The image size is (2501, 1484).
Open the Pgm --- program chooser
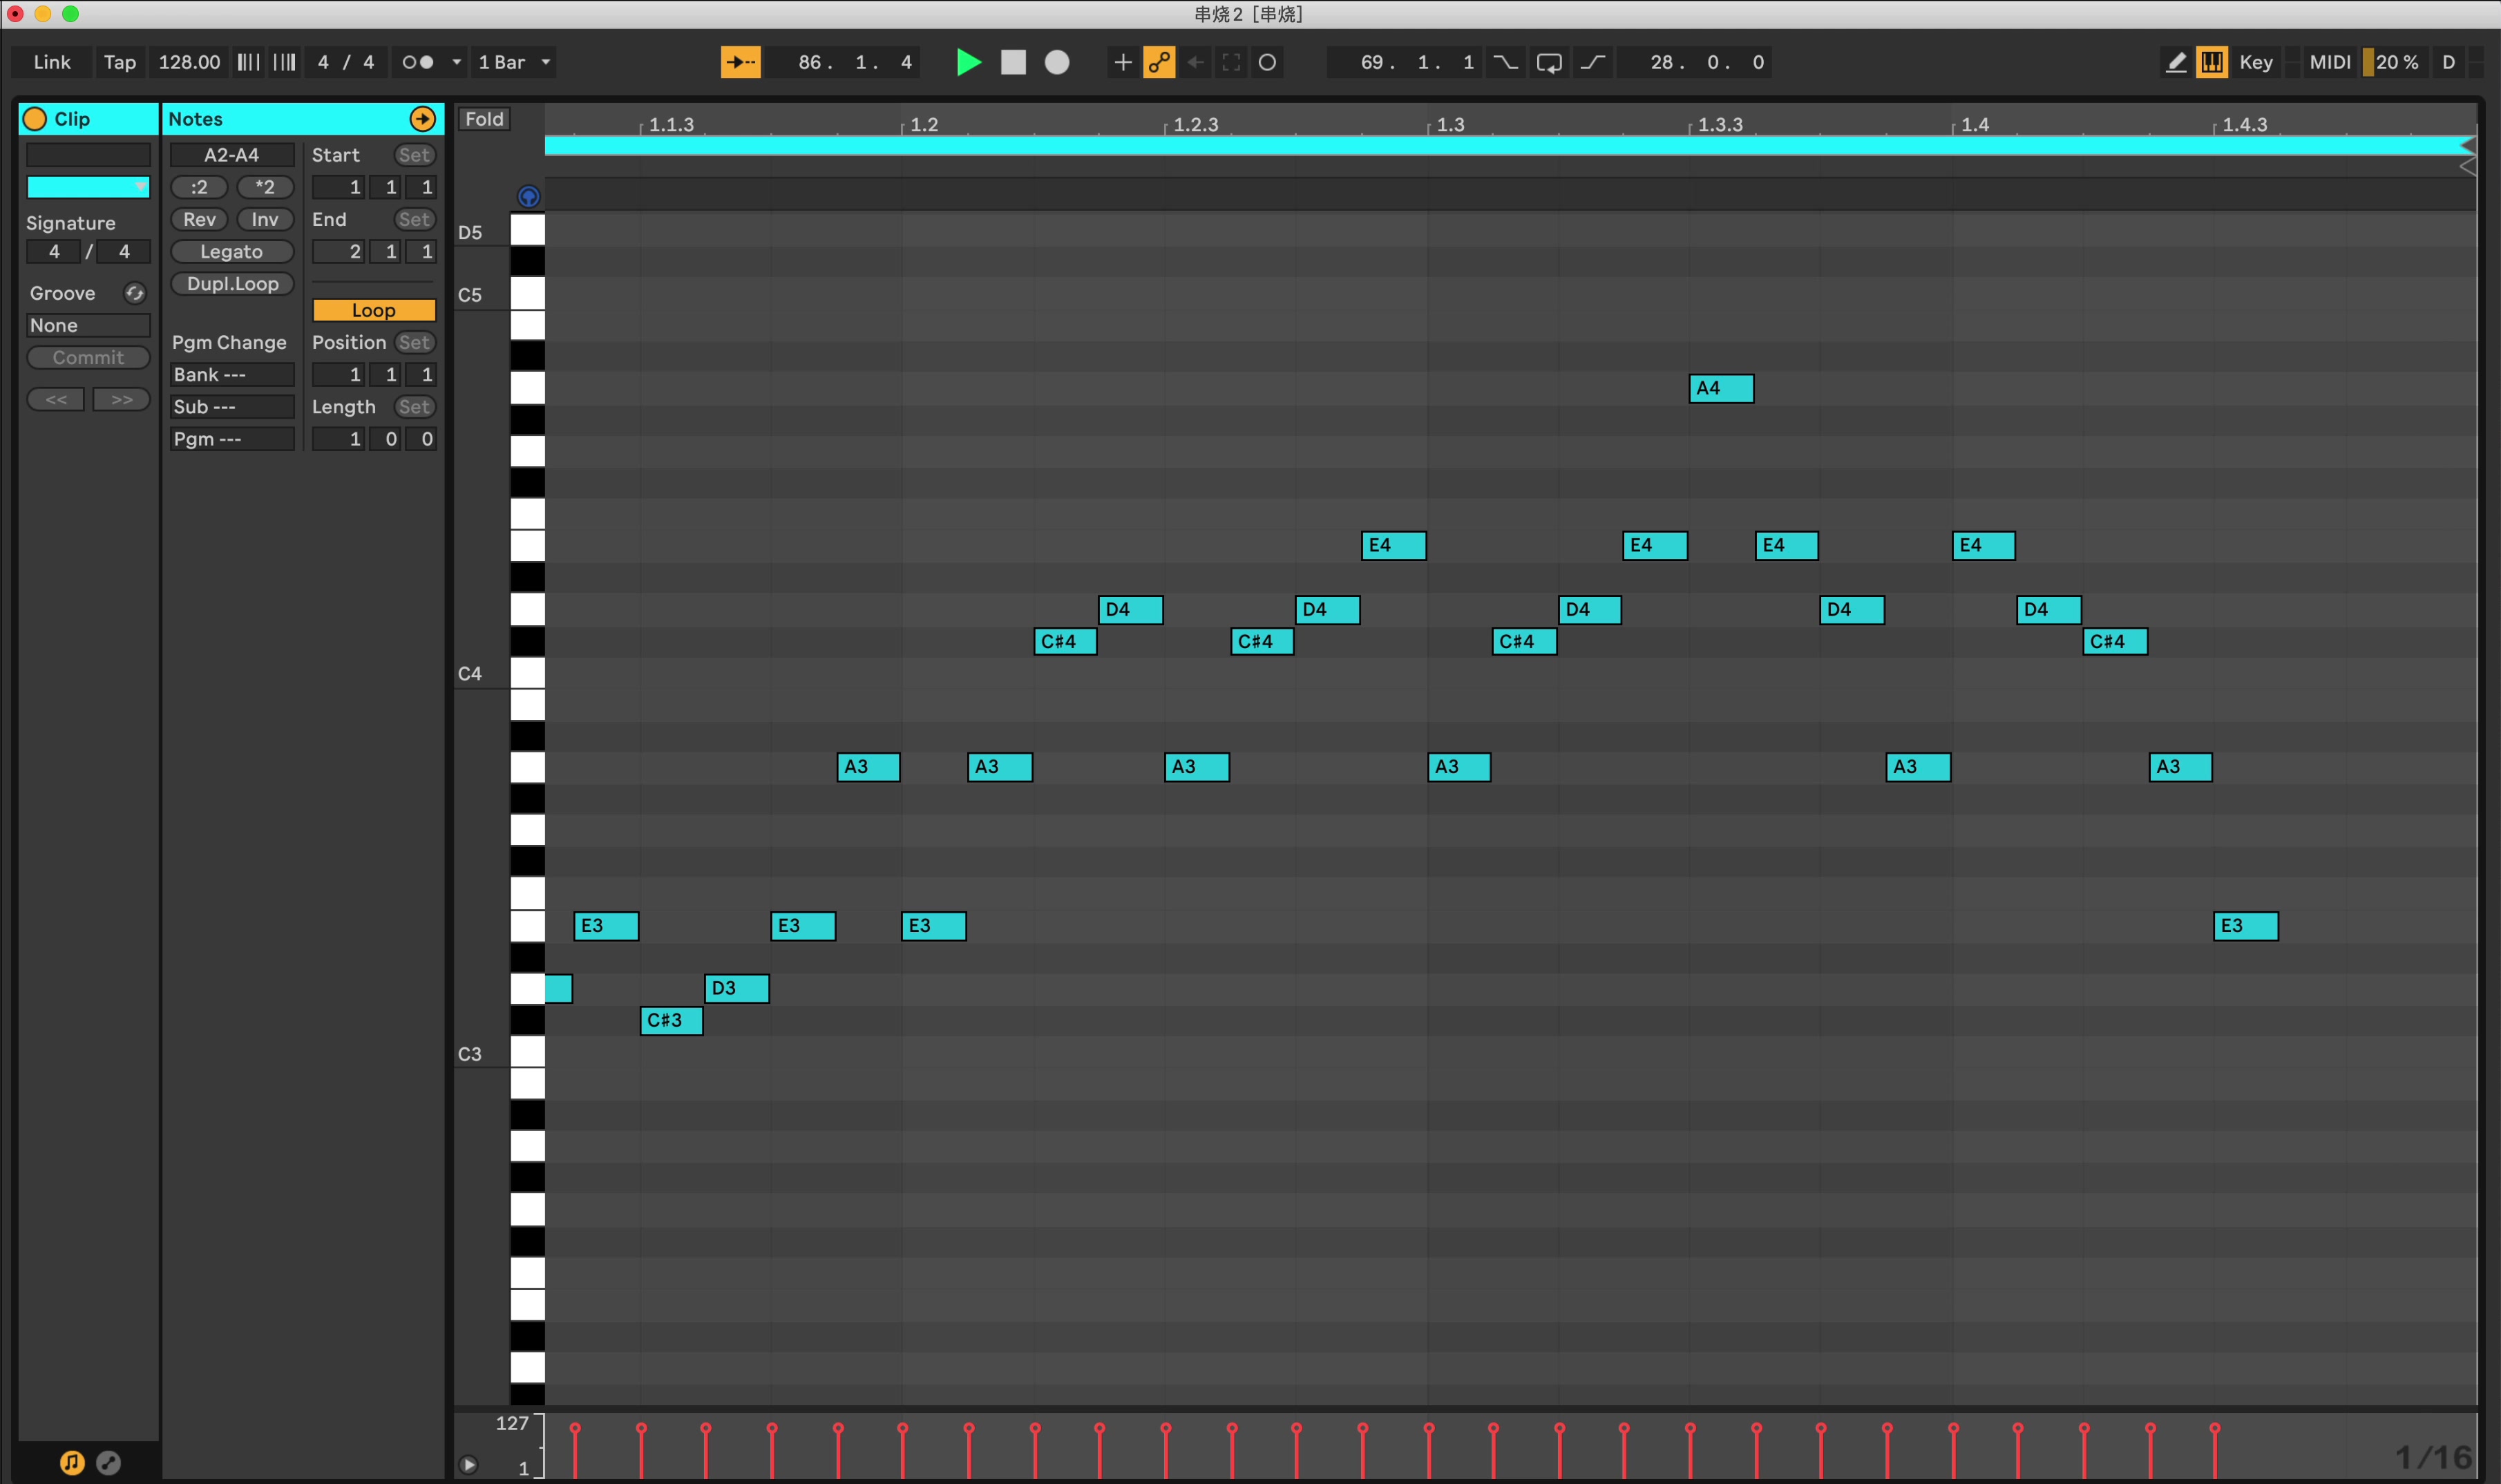[x=232, y=438]
